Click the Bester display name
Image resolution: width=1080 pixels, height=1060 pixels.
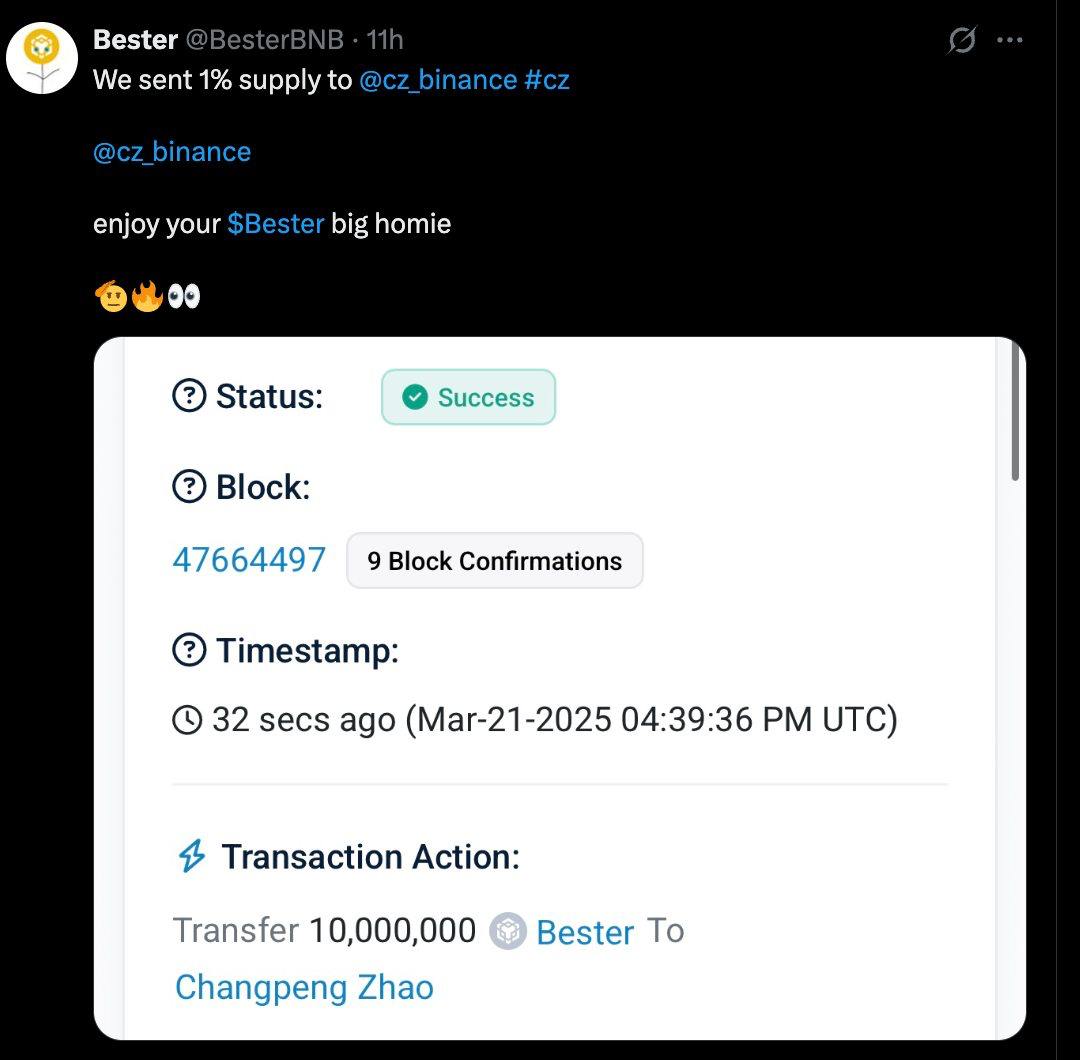[x=136, y=40]
